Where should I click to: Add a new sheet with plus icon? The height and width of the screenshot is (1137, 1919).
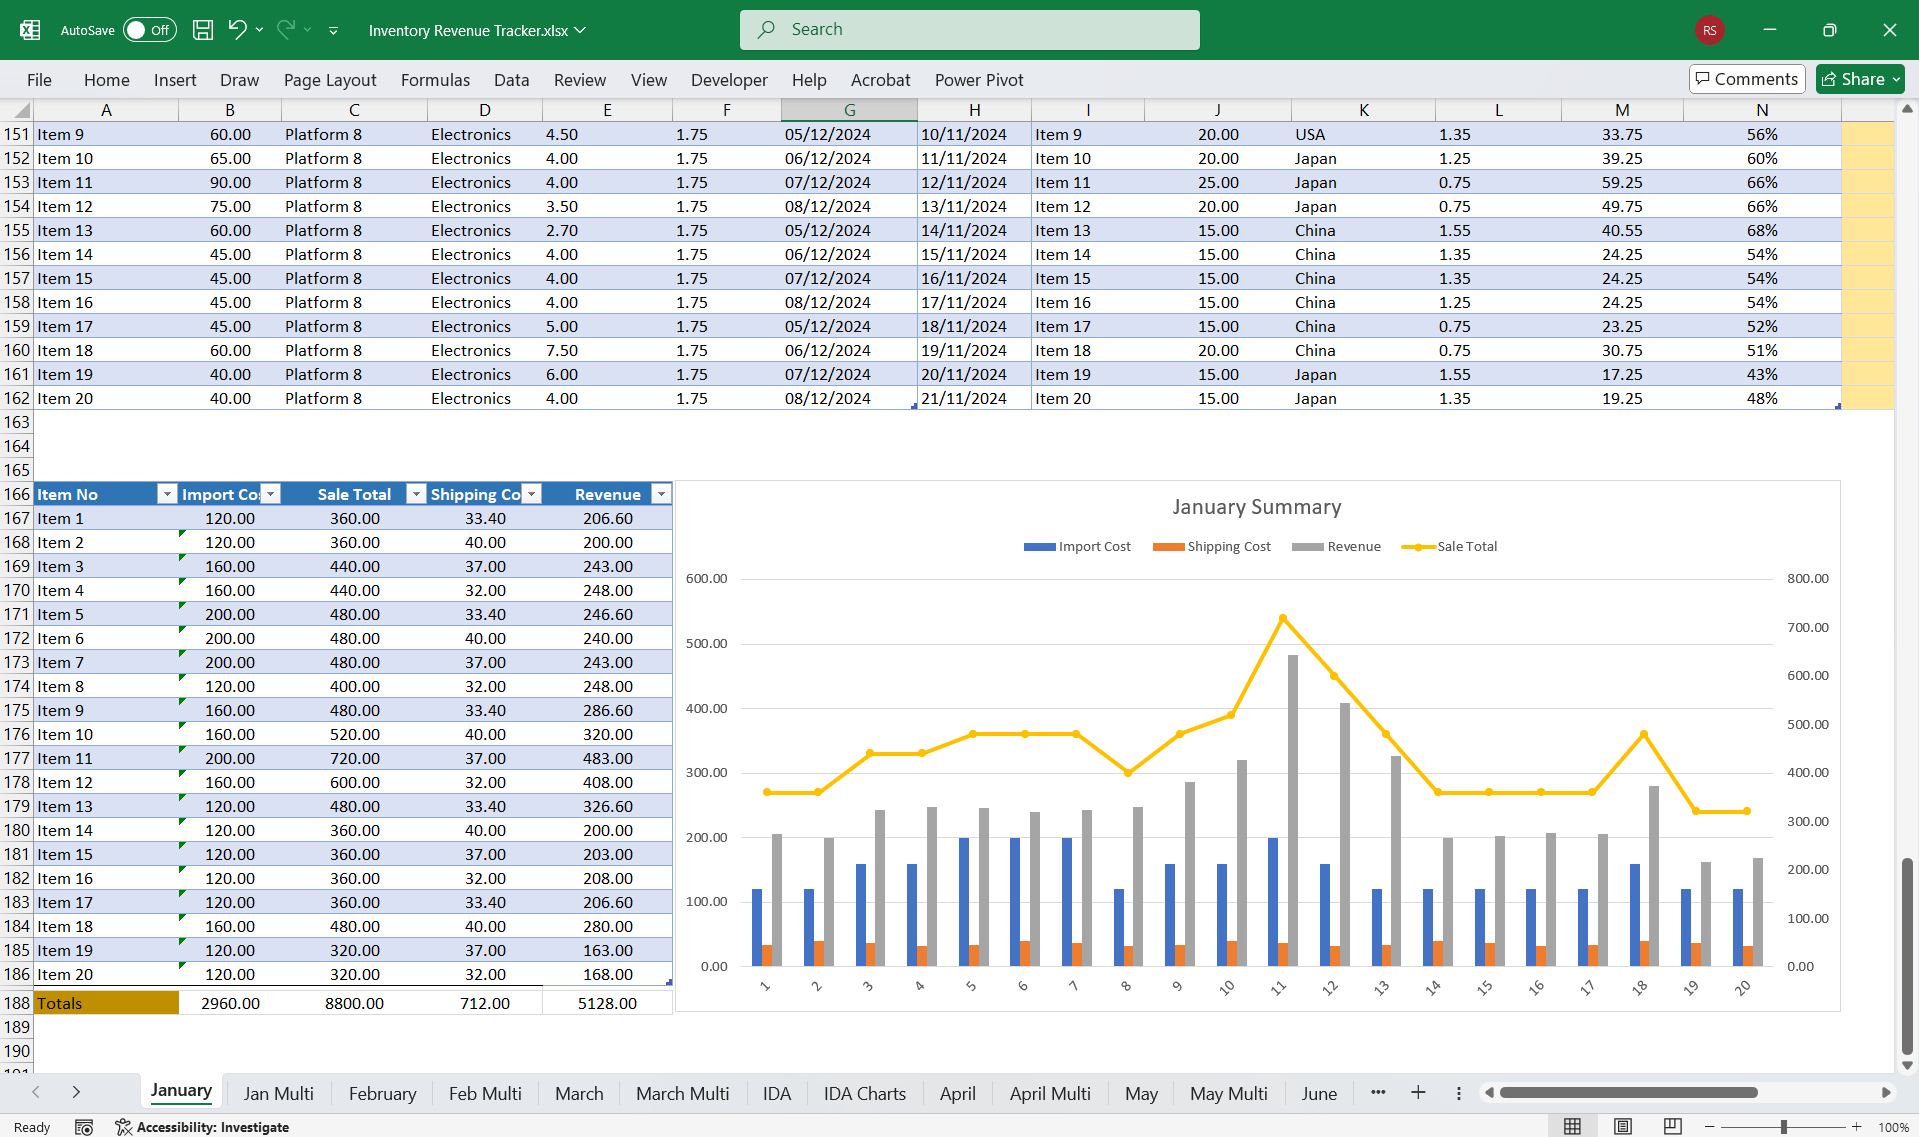[1417, 1092]
